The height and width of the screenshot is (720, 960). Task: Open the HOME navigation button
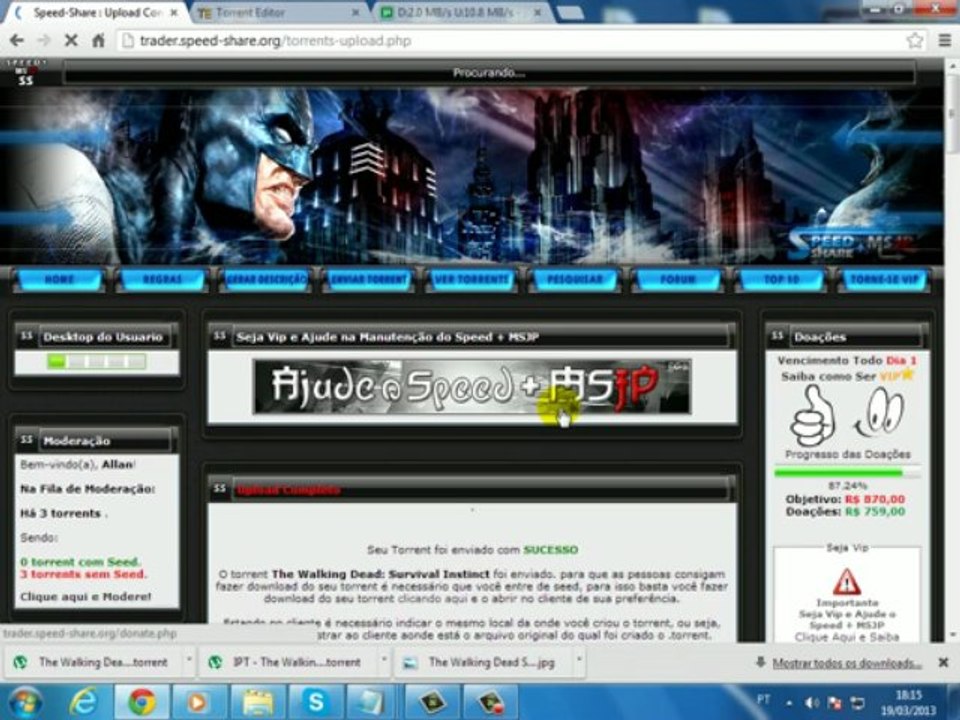pos(59,279)
